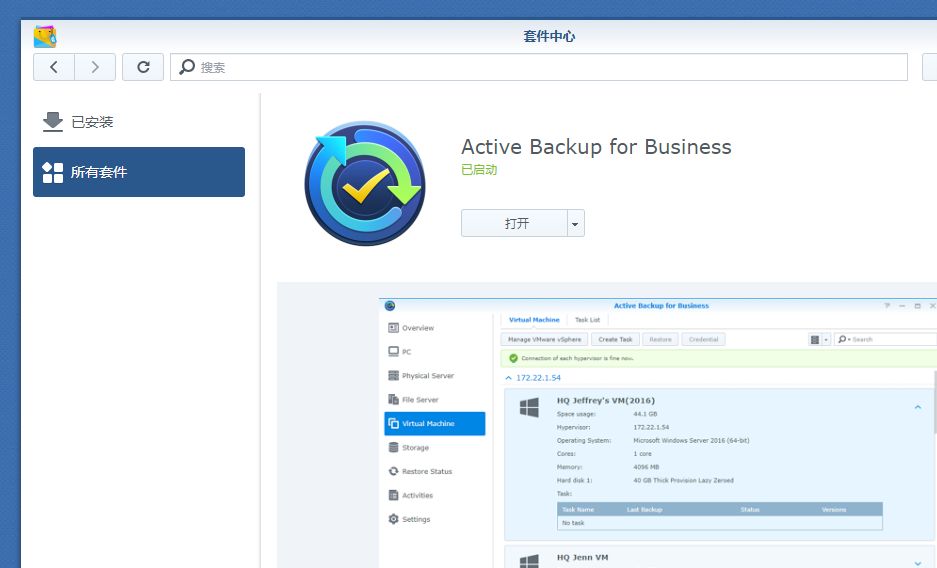Screen dimensions: 937x568
Task: Select the 所有套件 all packages section
Action: [139, 172]
